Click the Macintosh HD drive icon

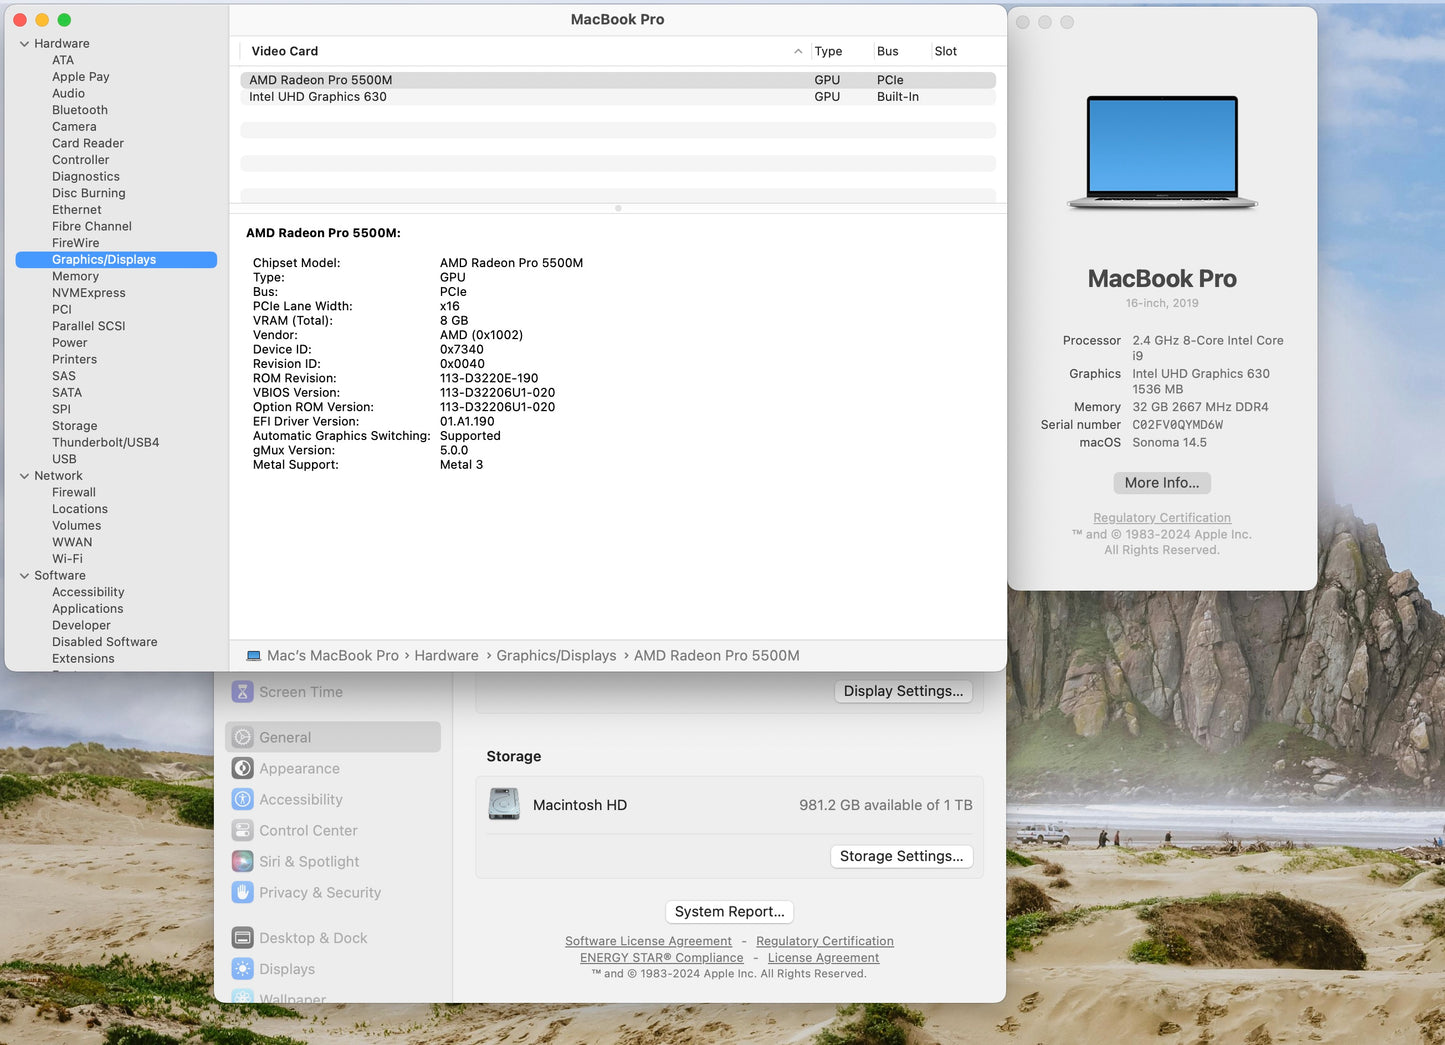click(x=504, y=803)
